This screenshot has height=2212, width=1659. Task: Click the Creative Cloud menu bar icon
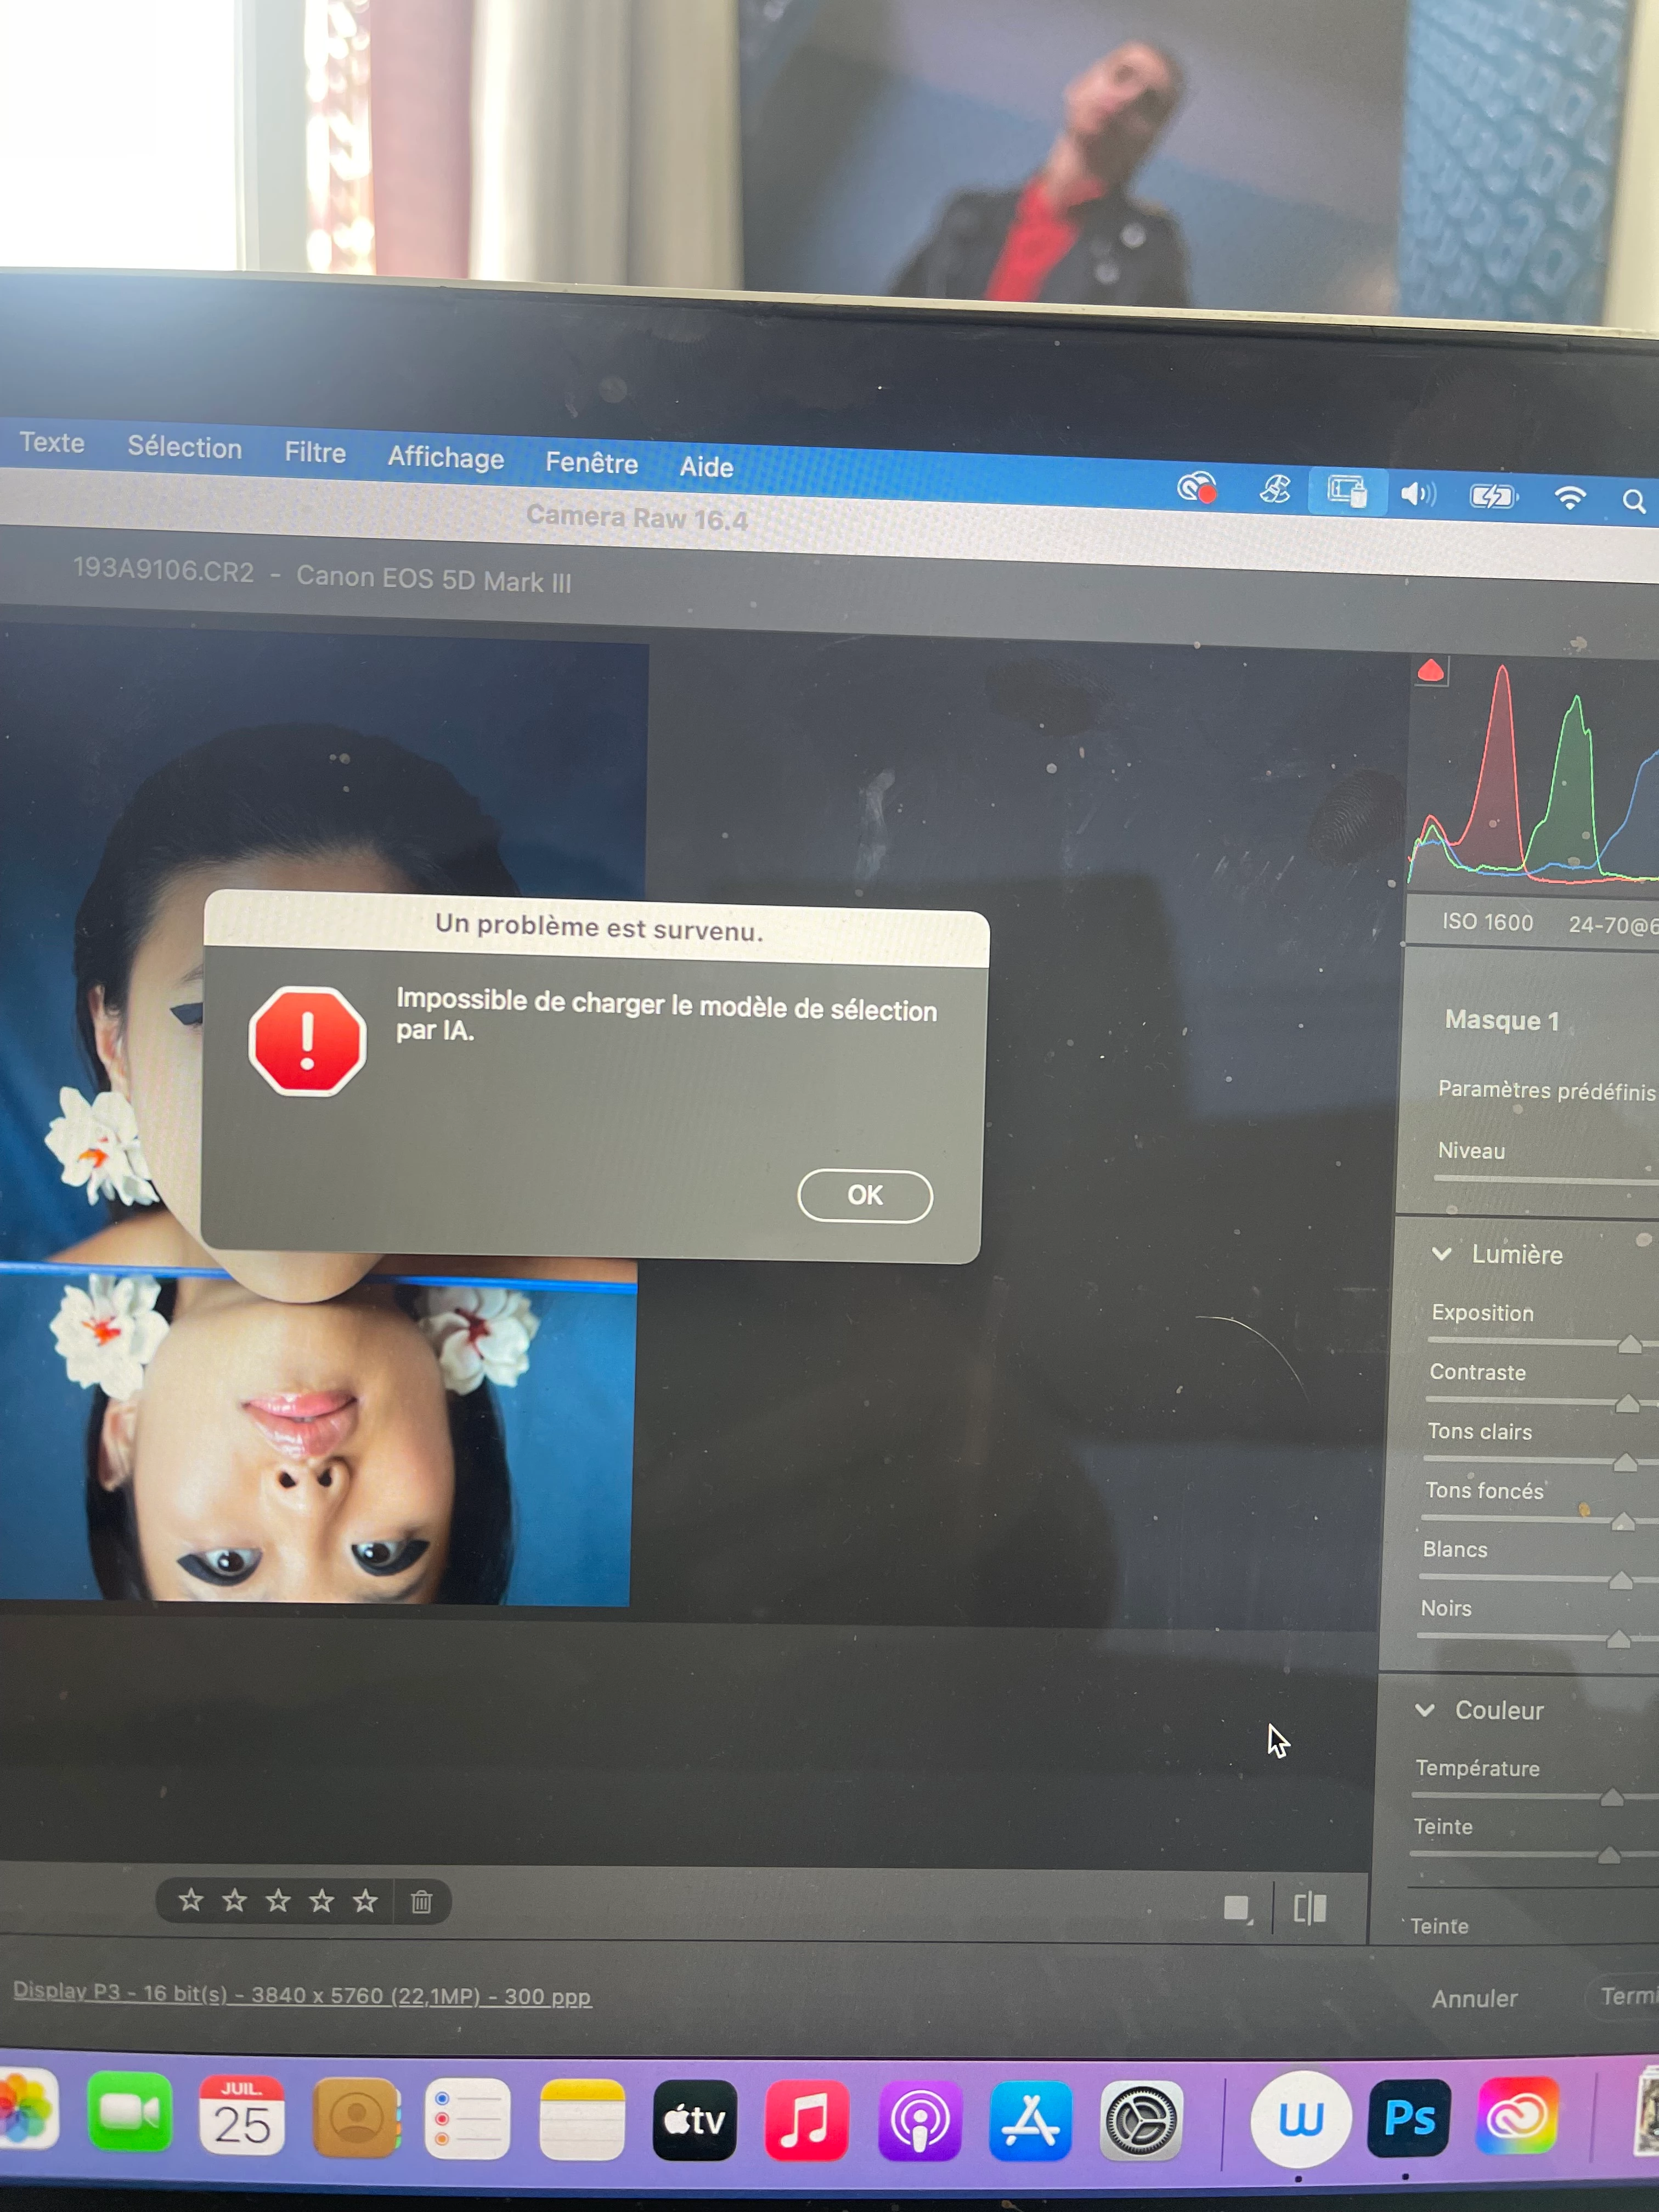coord(1197,488)
